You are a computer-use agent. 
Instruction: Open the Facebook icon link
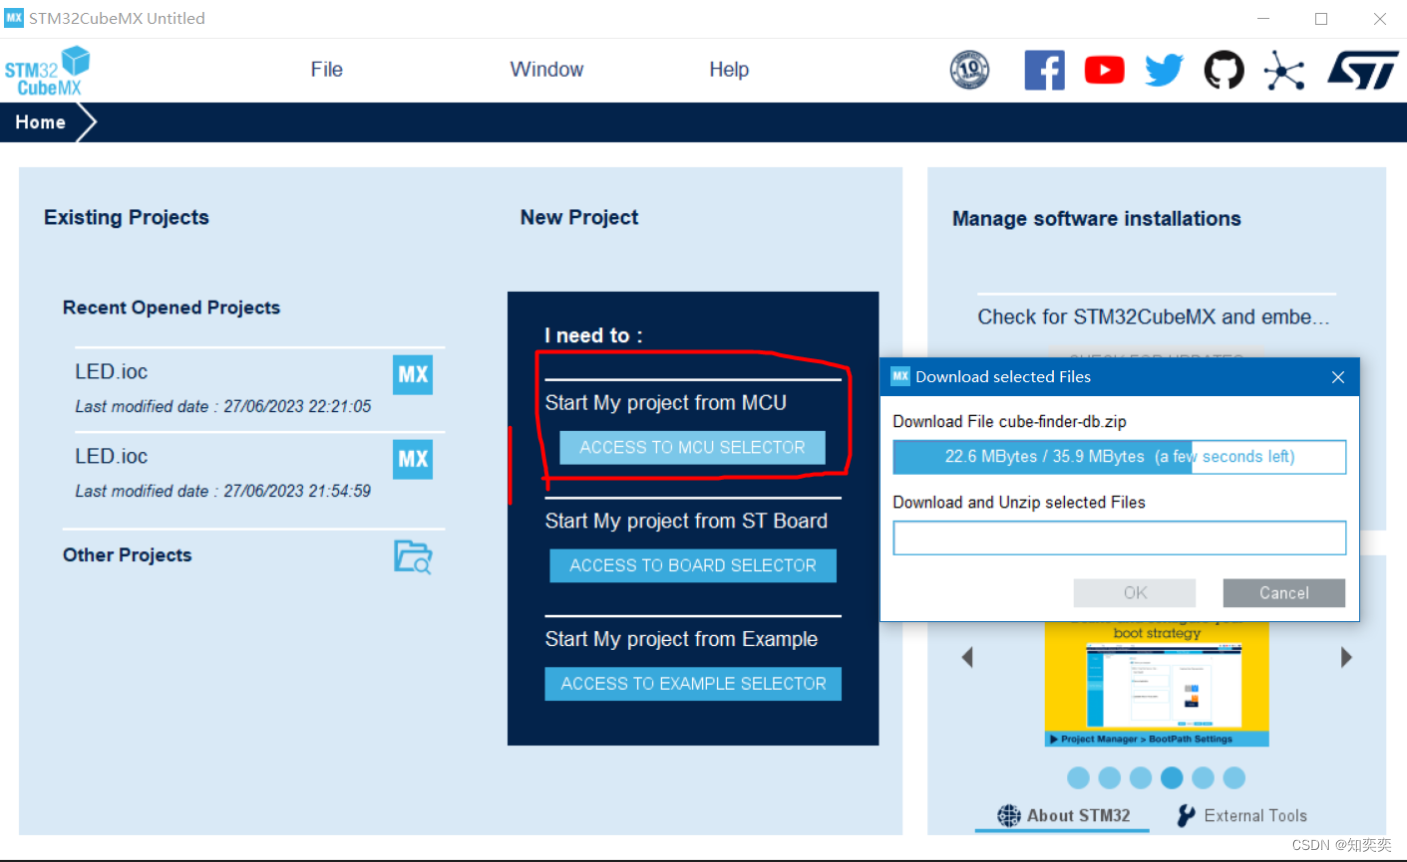(x=1044, y=70)
